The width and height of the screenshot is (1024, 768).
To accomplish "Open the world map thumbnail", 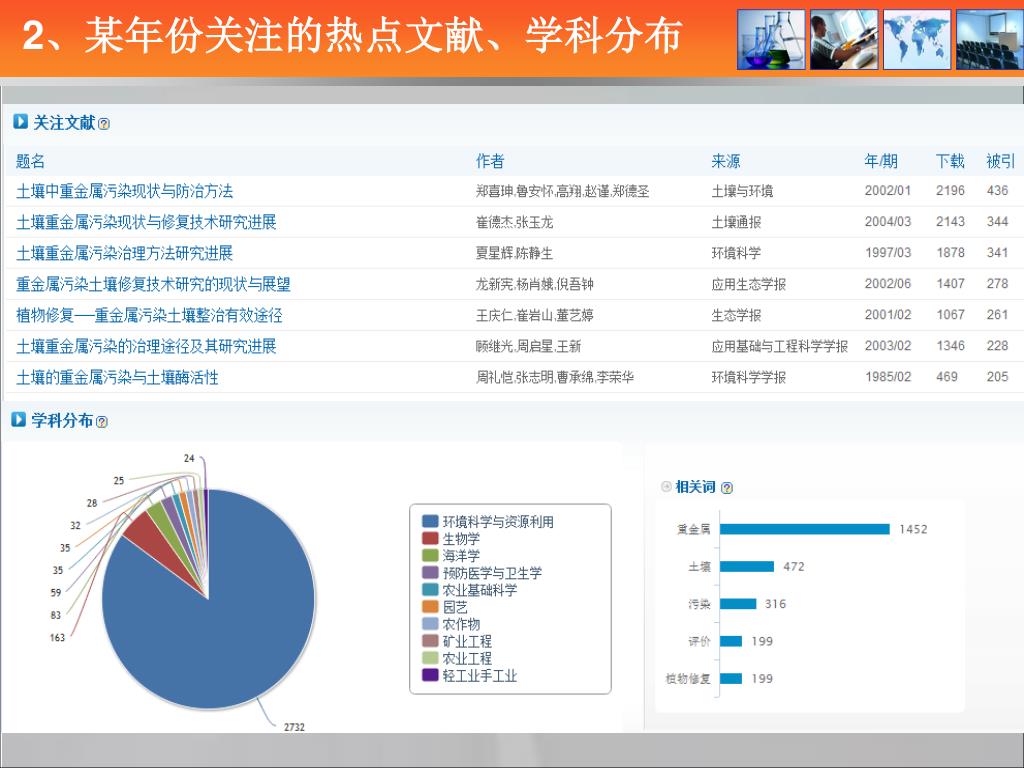I will pos(917,39).
